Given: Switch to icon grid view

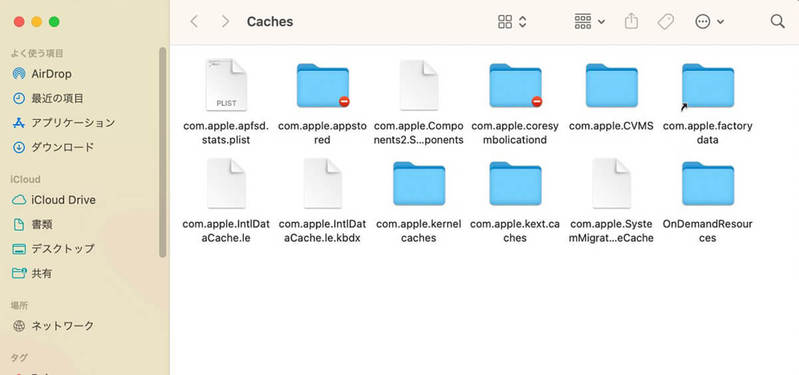Looking at the screenshot, I should 504,21.
